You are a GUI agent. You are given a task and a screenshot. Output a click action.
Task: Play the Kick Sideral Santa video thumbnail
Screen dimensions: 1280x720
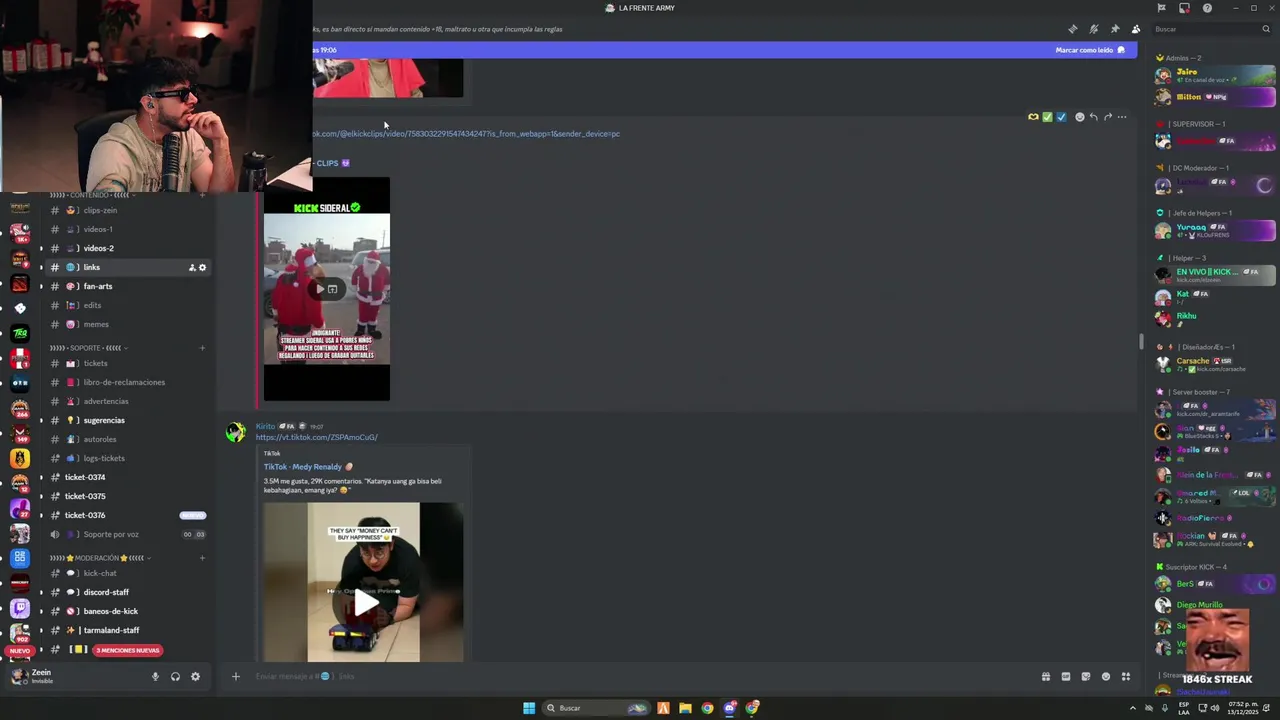[327, 289]
